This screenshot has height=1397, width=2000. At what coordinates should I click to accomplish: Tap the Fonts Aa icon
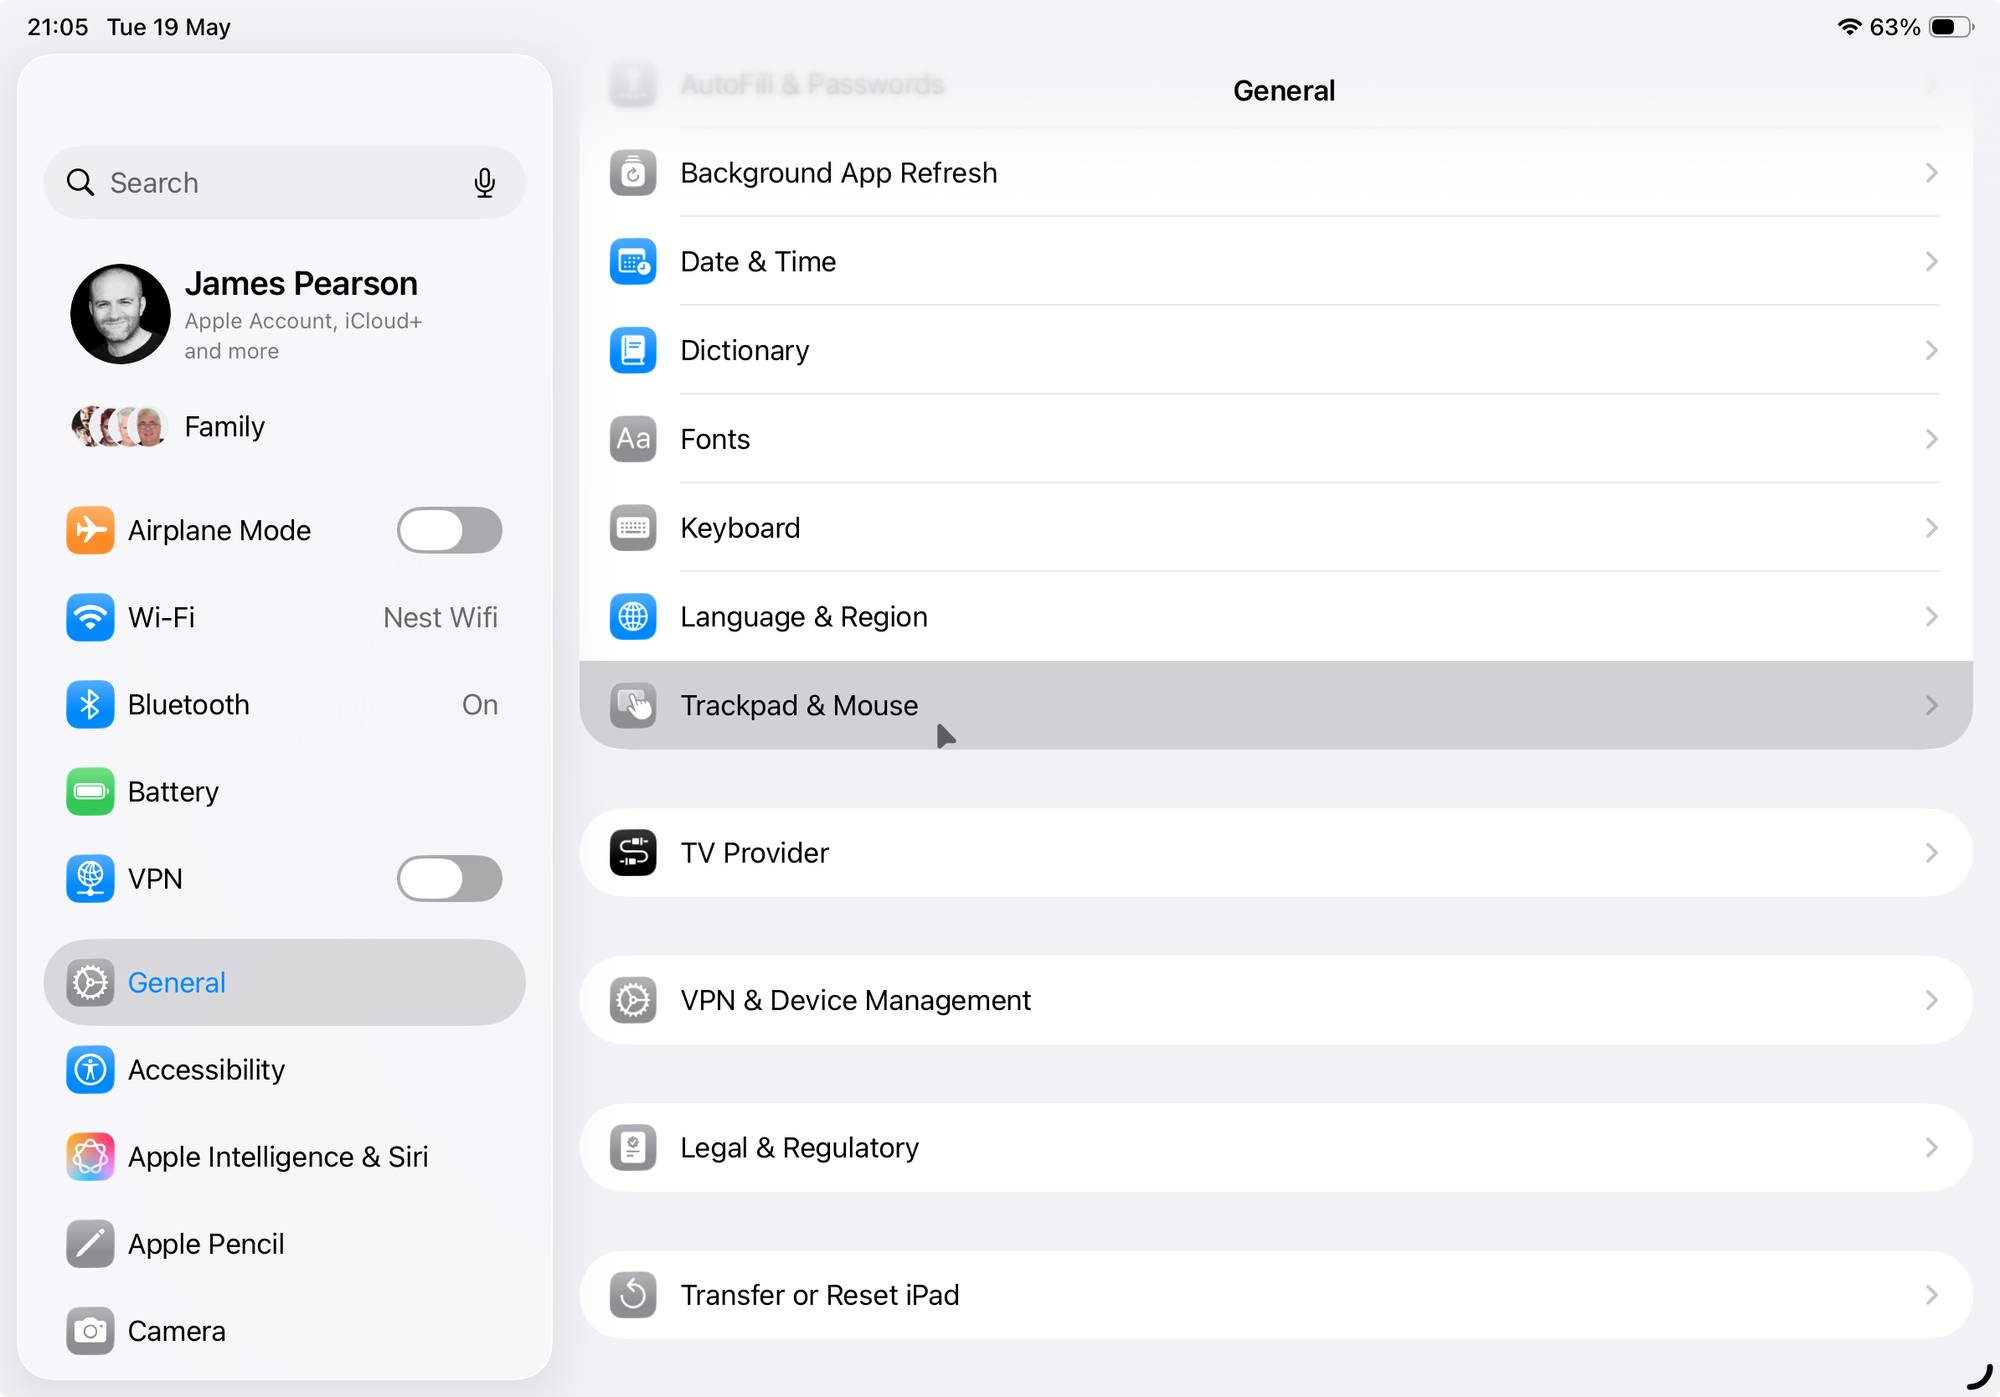point(633,439)
